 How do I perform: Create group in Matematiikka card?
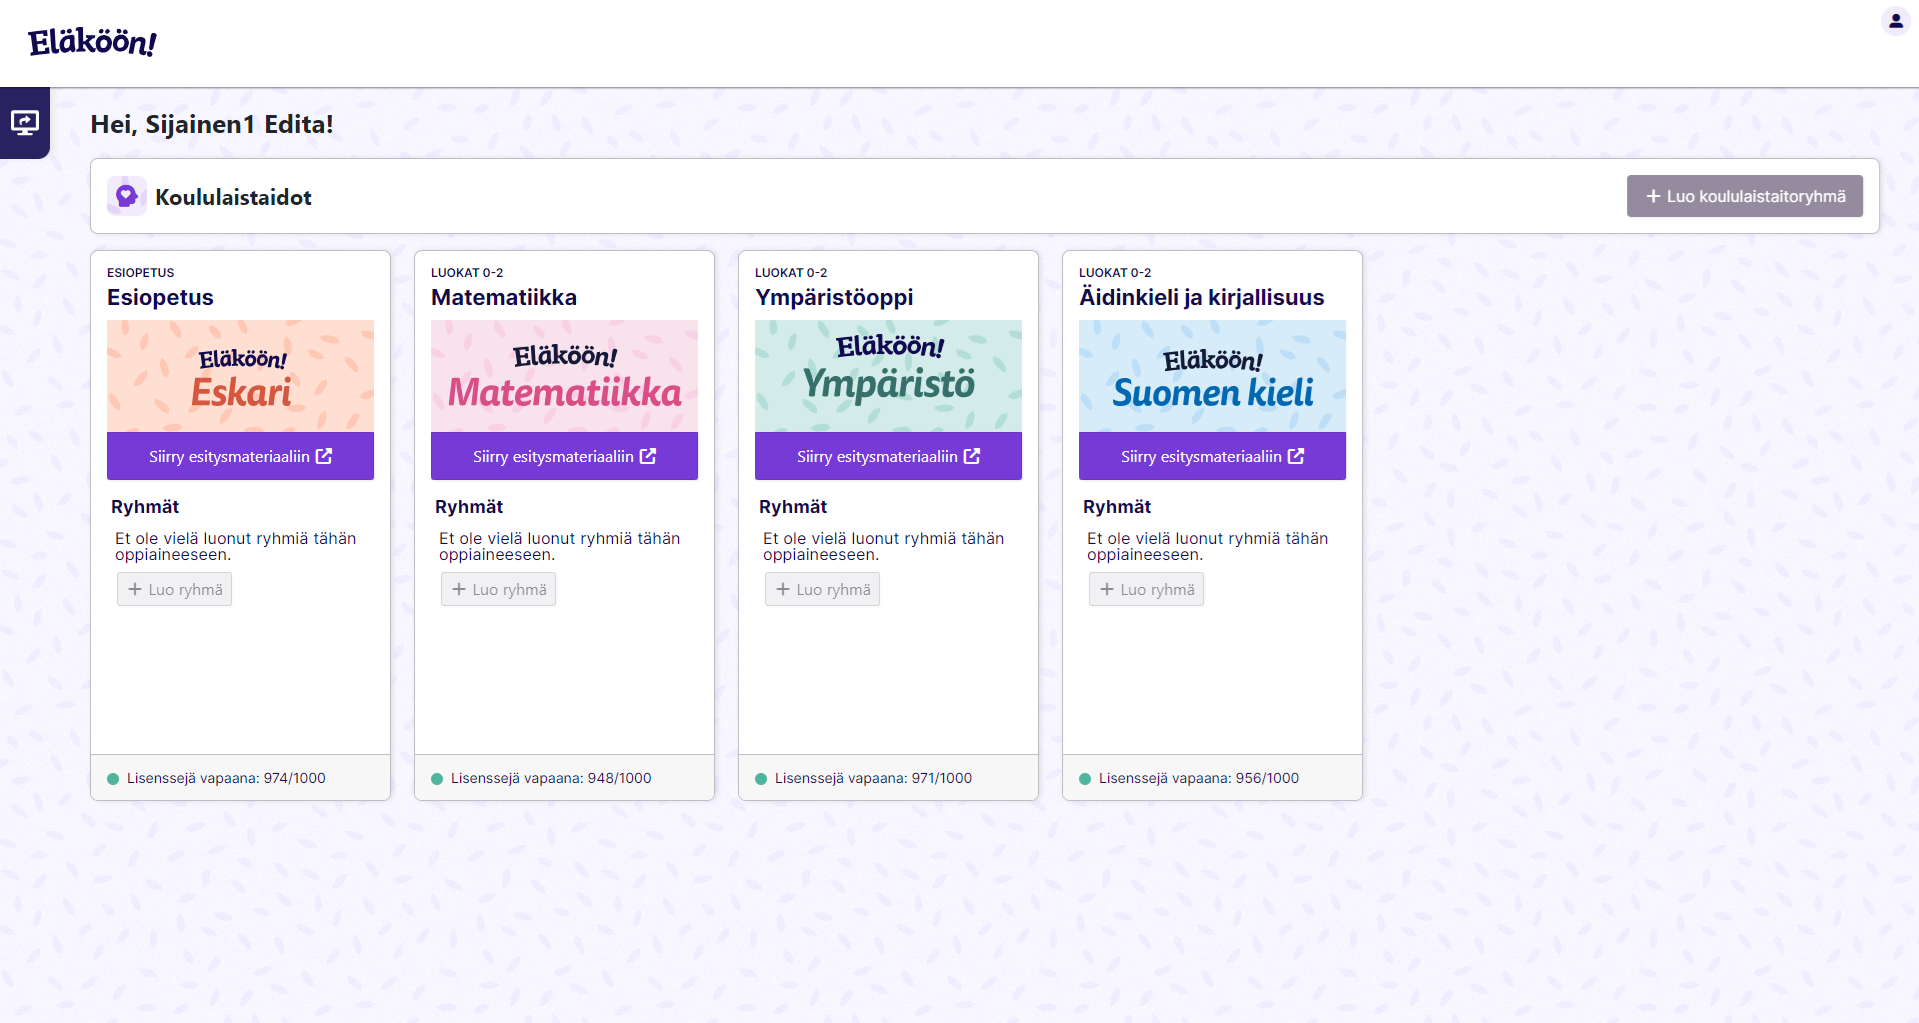[x=498, y=589]
